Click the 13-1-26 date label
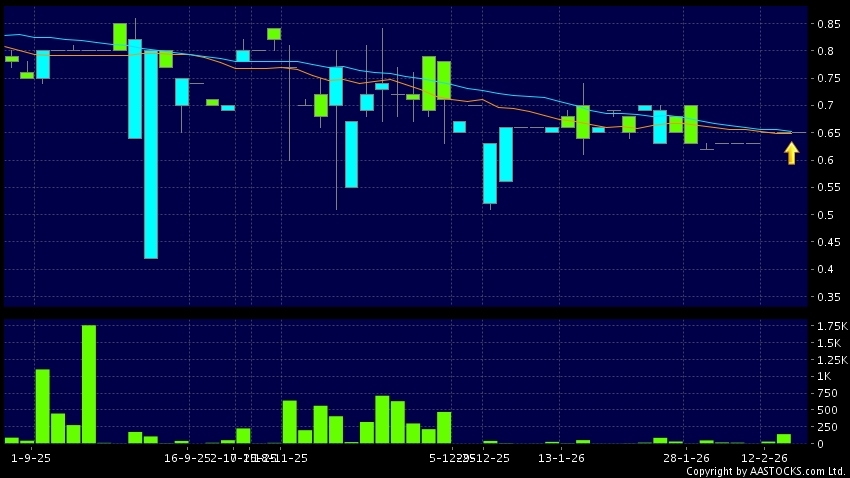Viewport: 850px width, 478px height. [561, 458]
